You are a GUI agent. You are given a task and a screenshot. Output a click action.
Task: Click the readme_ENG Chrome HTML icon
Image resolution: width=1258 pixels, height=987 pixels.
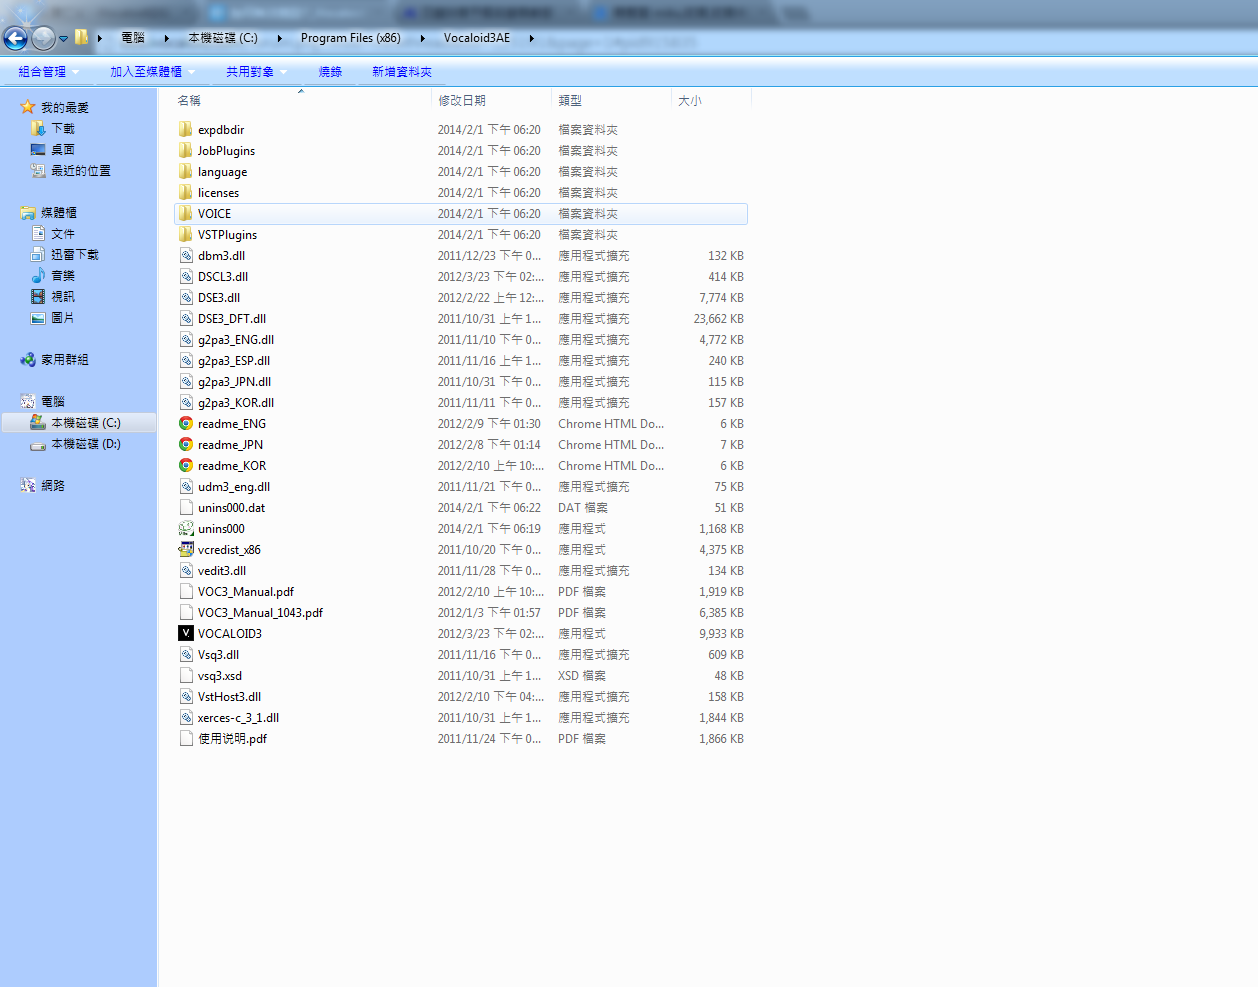[186, 423]
